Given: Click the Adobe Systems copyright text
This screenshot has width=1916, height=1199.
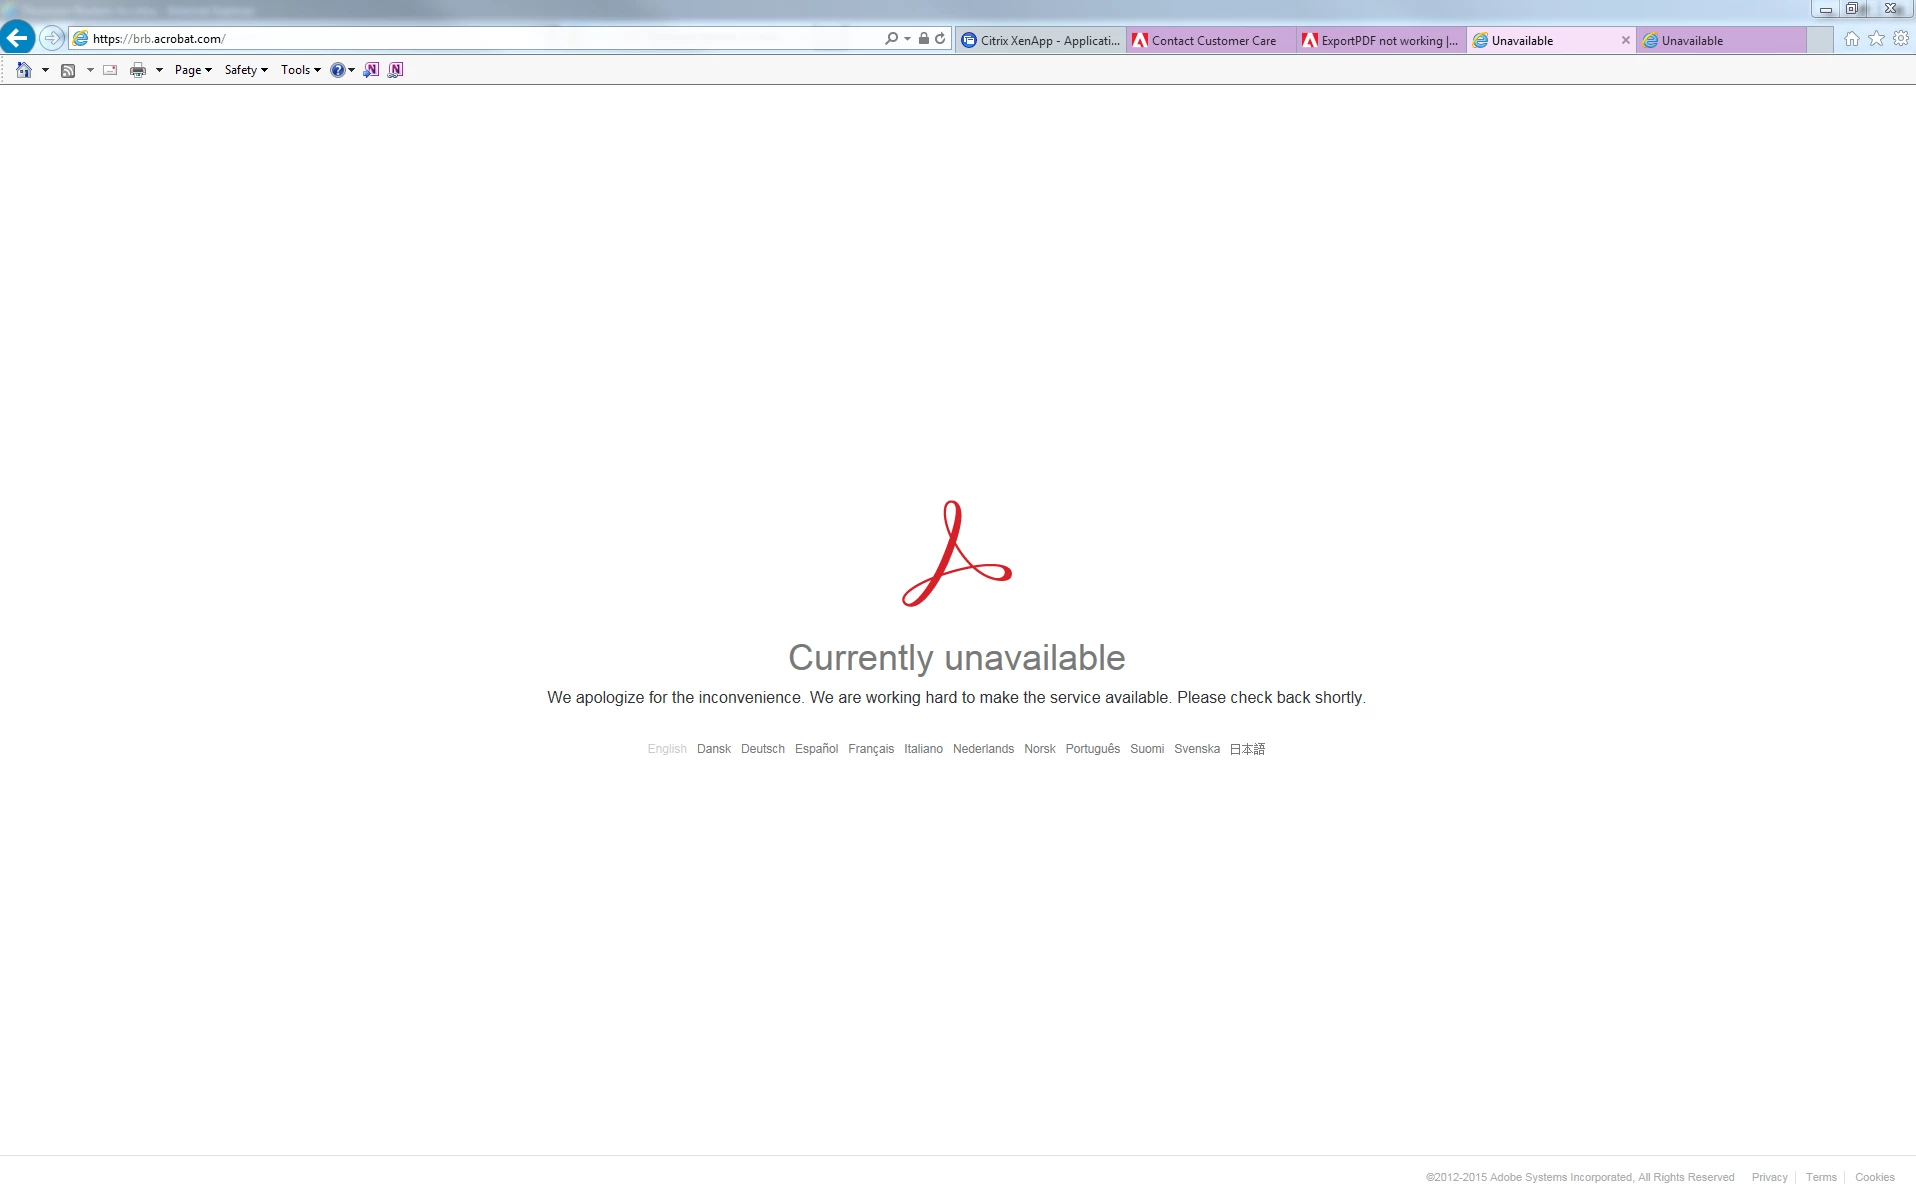Looking at the screenshot, I should (x=1580, y=1177).
